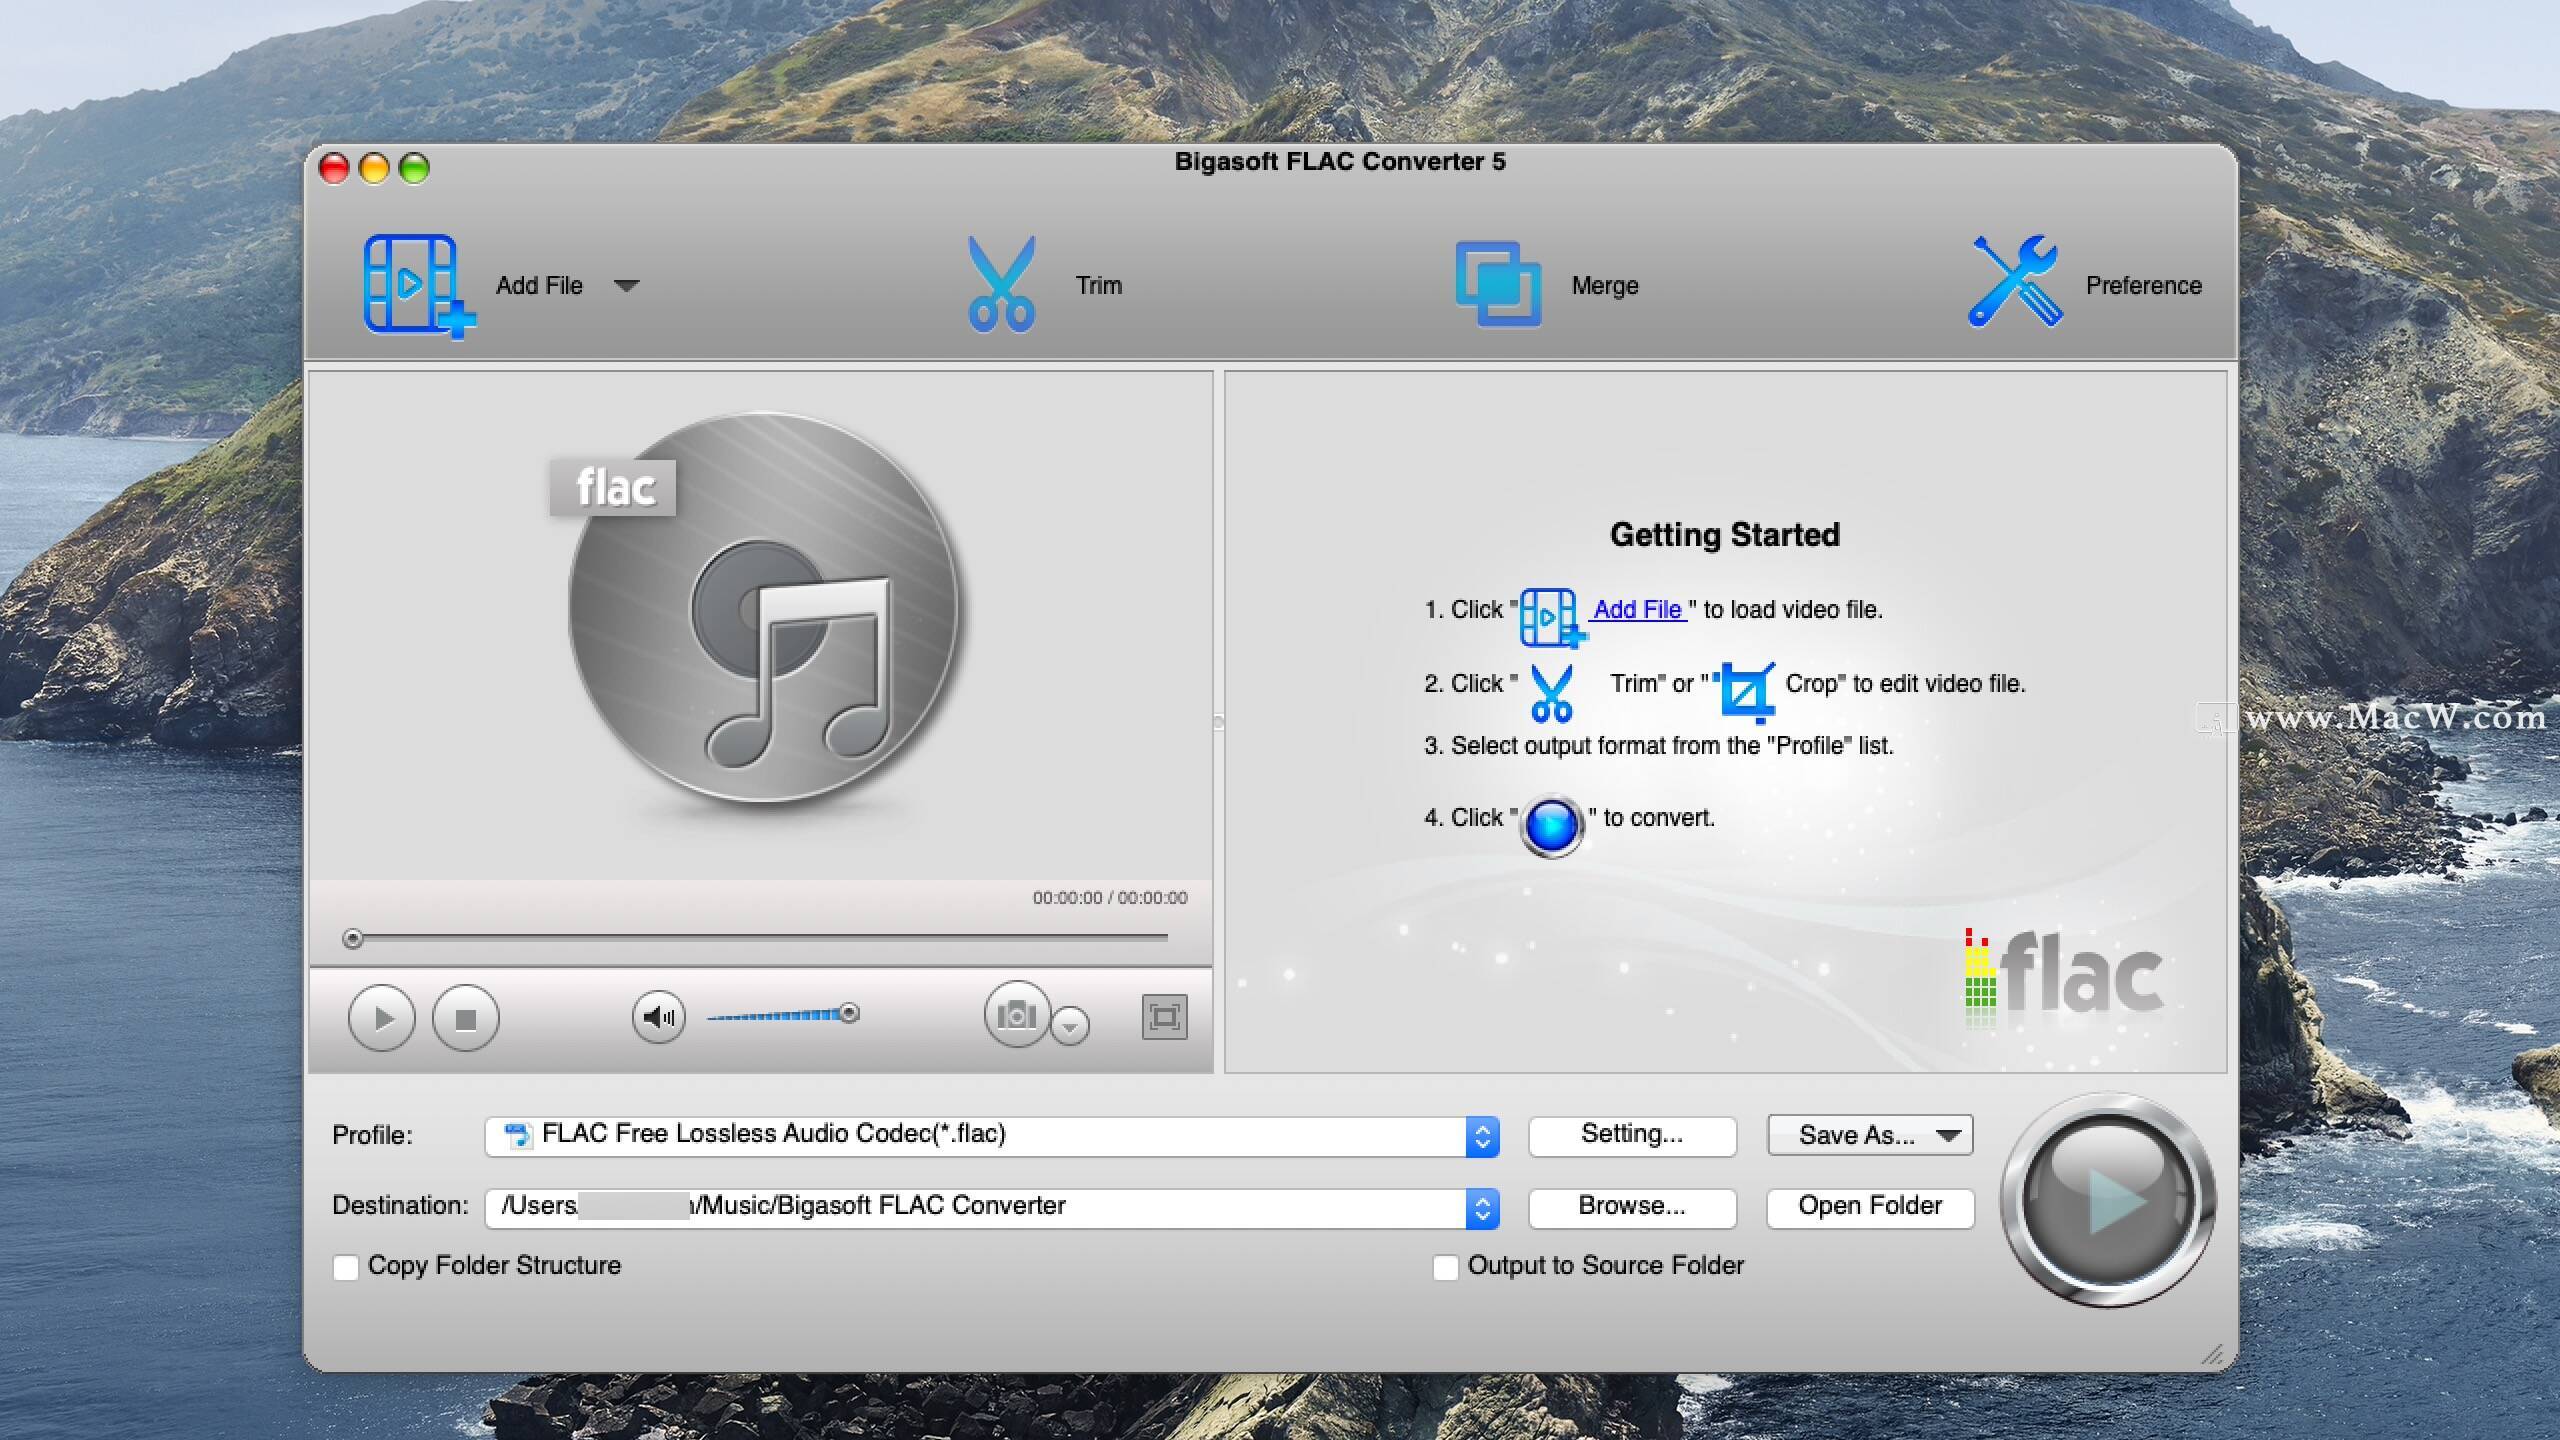Open the Profile format combo box
The height and width of the screenshot is (1440, 2560).
pos(992,1136)
